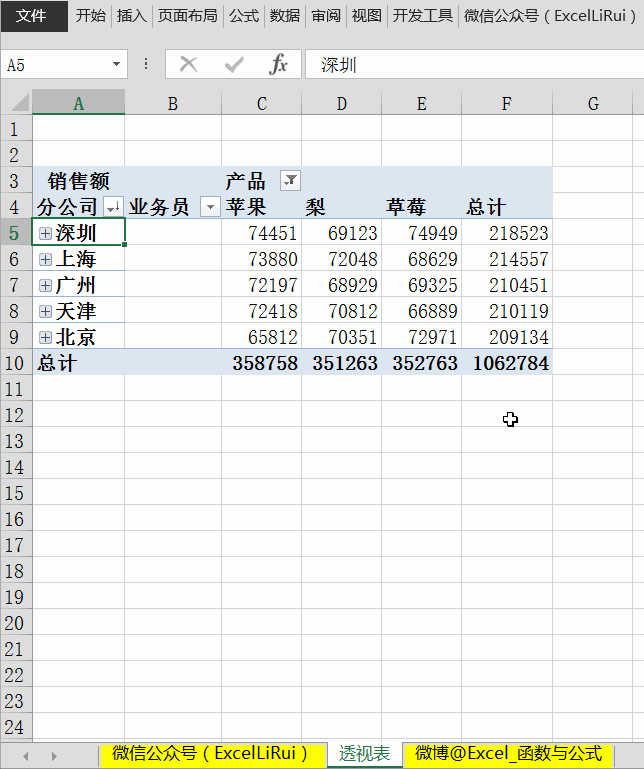Click the confirm checkmark icon in formula bar
The width and height of the screenshot is (644, 769).
tap(234, 64)
